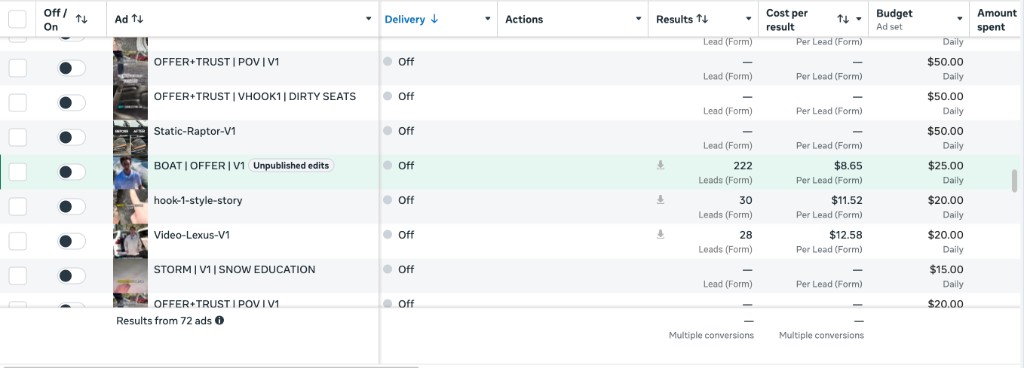1024x368 pixels.
Task: Sort by the Off / On column arrows
Action: pyautogui.click(x=82, y=20)
